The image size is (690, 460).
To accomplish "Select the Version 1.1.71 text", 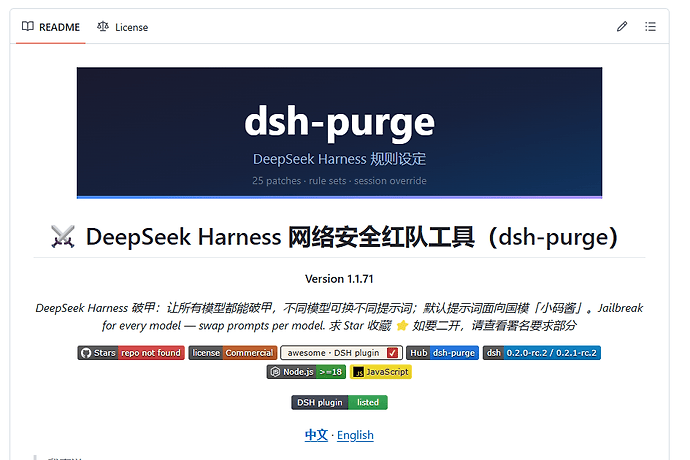I will pos(339,279).
